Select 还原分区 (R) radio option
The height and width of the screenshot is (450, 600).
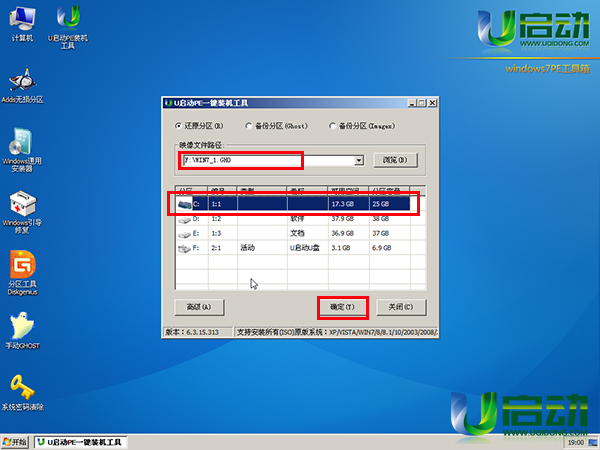coord(199,126)
